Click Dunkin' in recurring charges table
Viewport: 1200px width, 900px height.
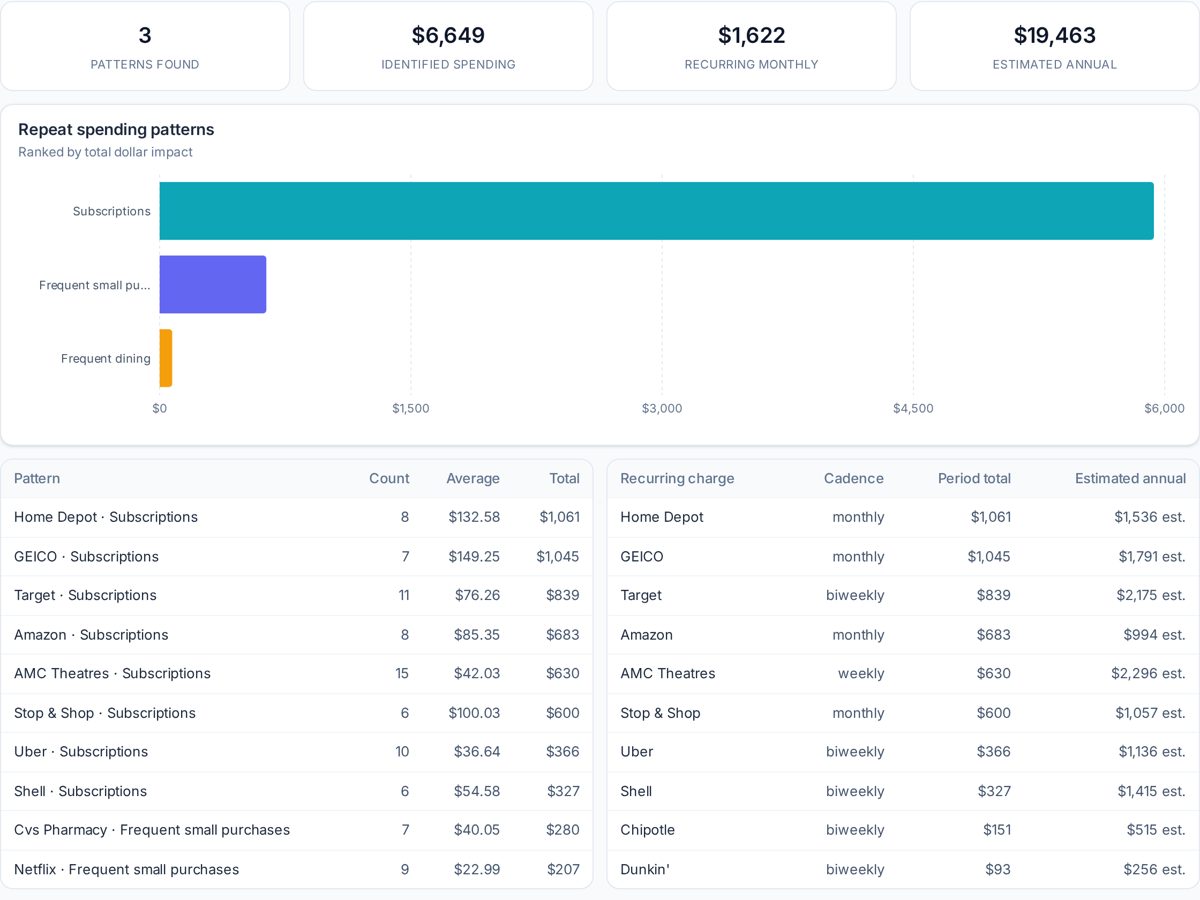pyautogui.click(x=645, y=869)
